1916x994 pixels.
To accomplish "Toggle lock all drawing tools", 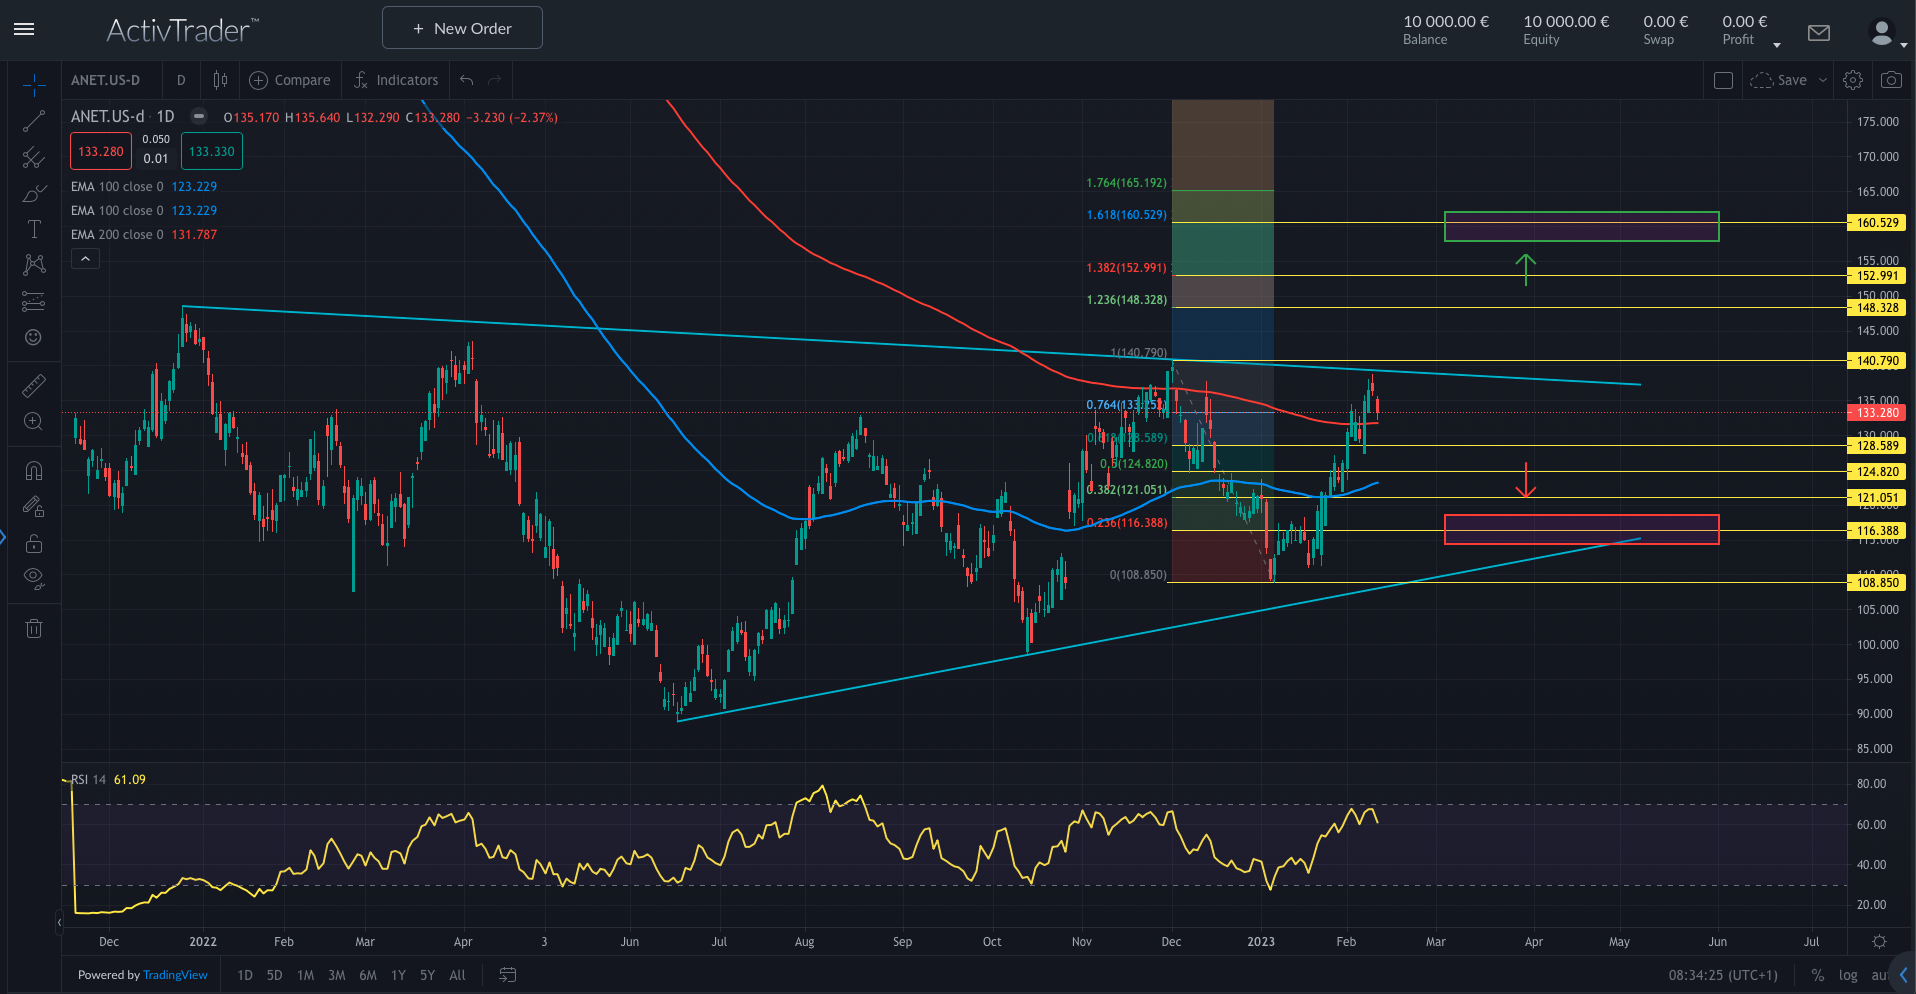I will [34, 544].
